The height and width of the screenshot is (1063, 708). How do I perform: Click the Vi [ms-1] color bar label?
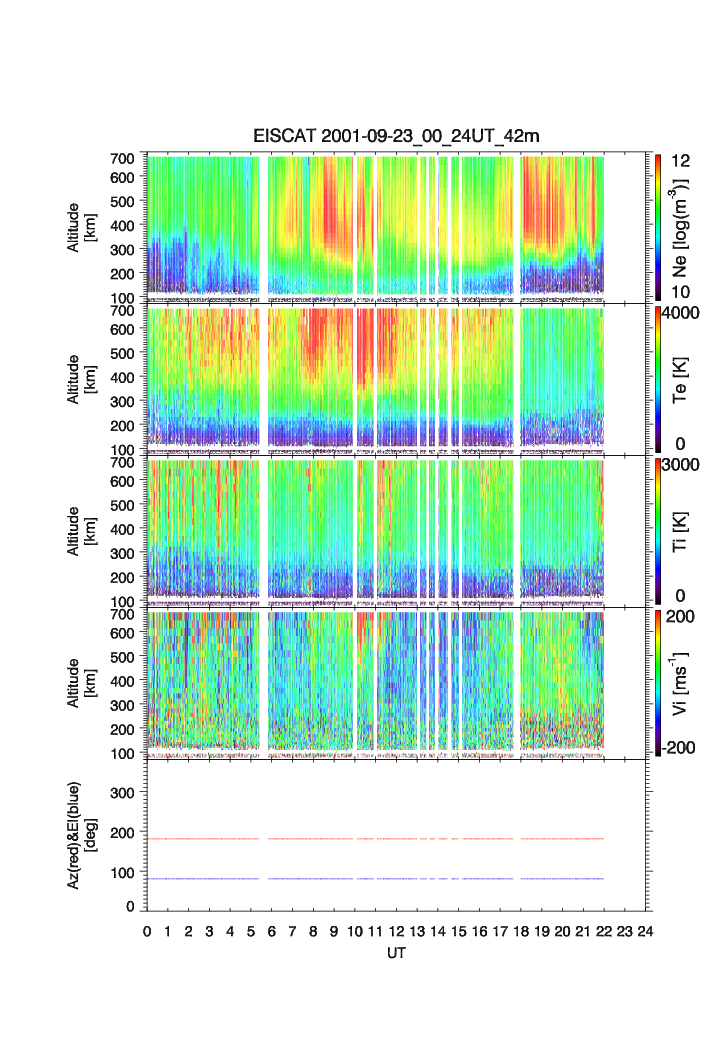681,682
